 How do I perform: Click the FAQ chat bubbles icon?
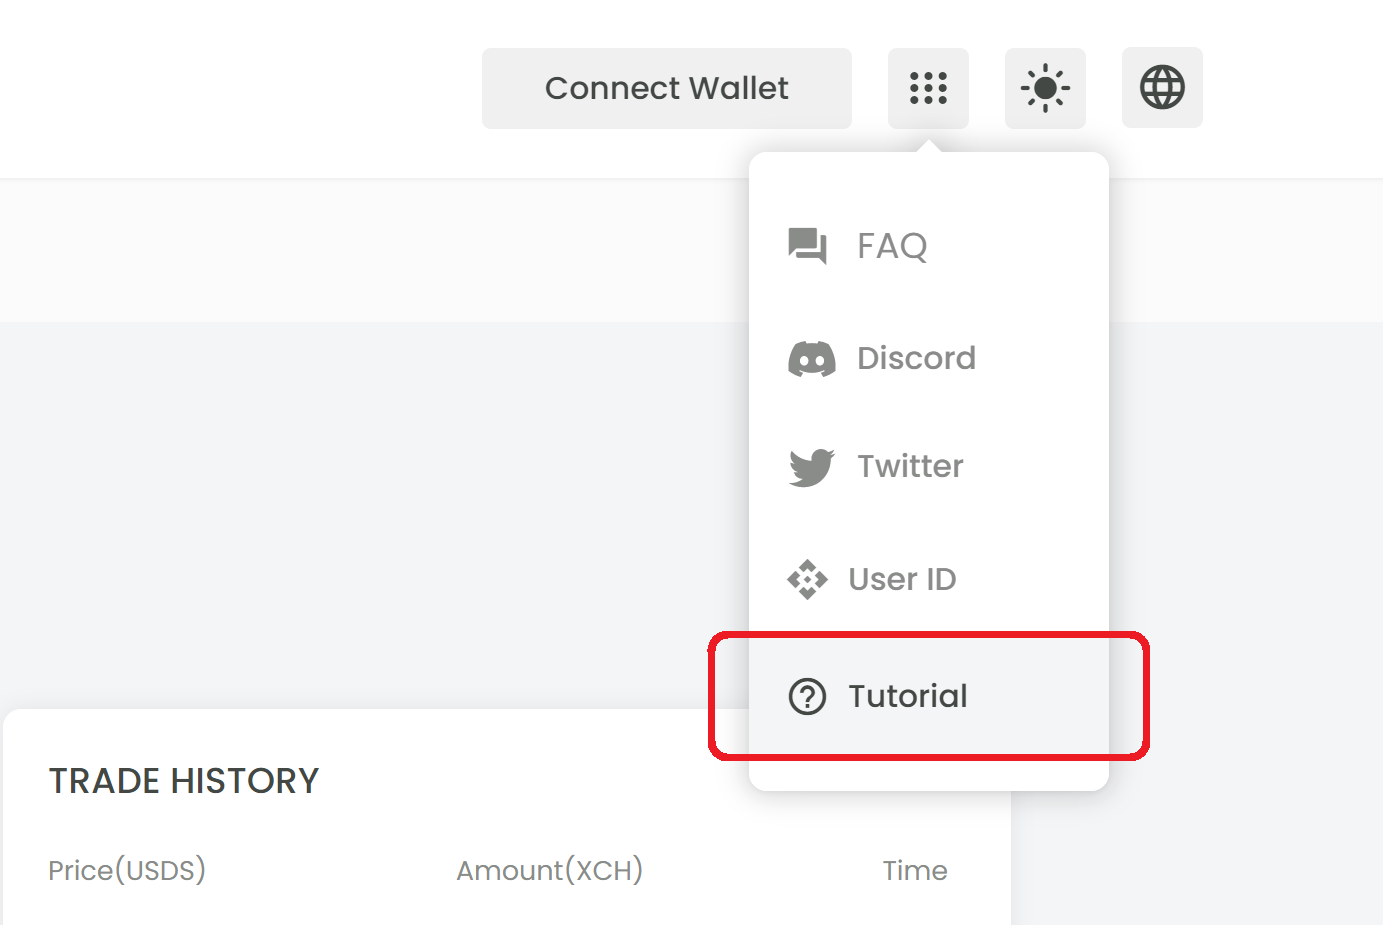point(808,246)
